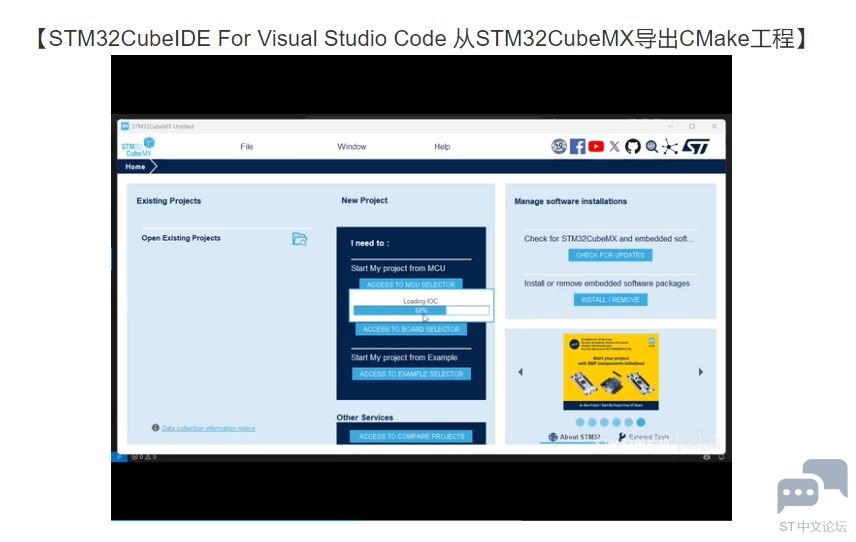Image resolution: width=856 pixels, height=542 pixels.
Task: Click the 'Existing Projects' heading
Action: click(169, 201)
